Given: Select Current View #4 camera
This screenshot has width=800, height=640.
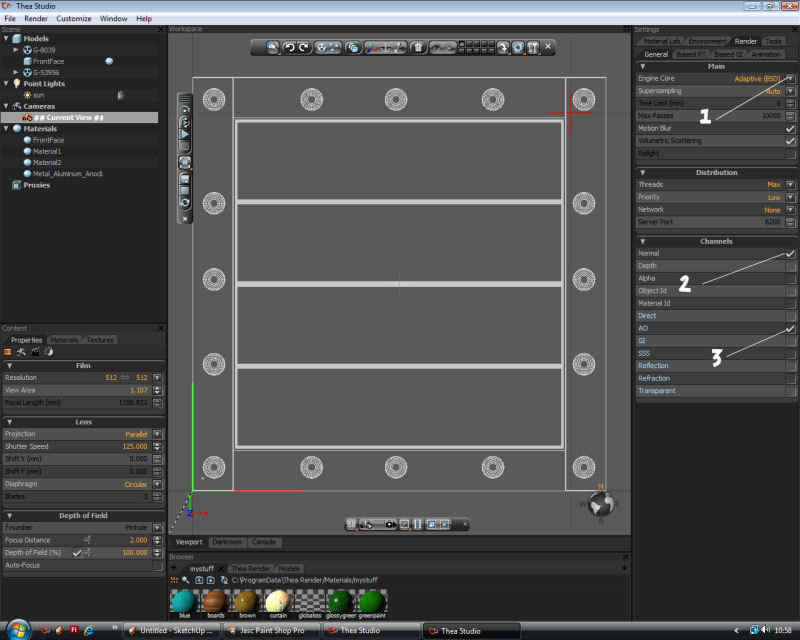Looking at the screenshot, I should pyautogui.click(x=70, y=117).
